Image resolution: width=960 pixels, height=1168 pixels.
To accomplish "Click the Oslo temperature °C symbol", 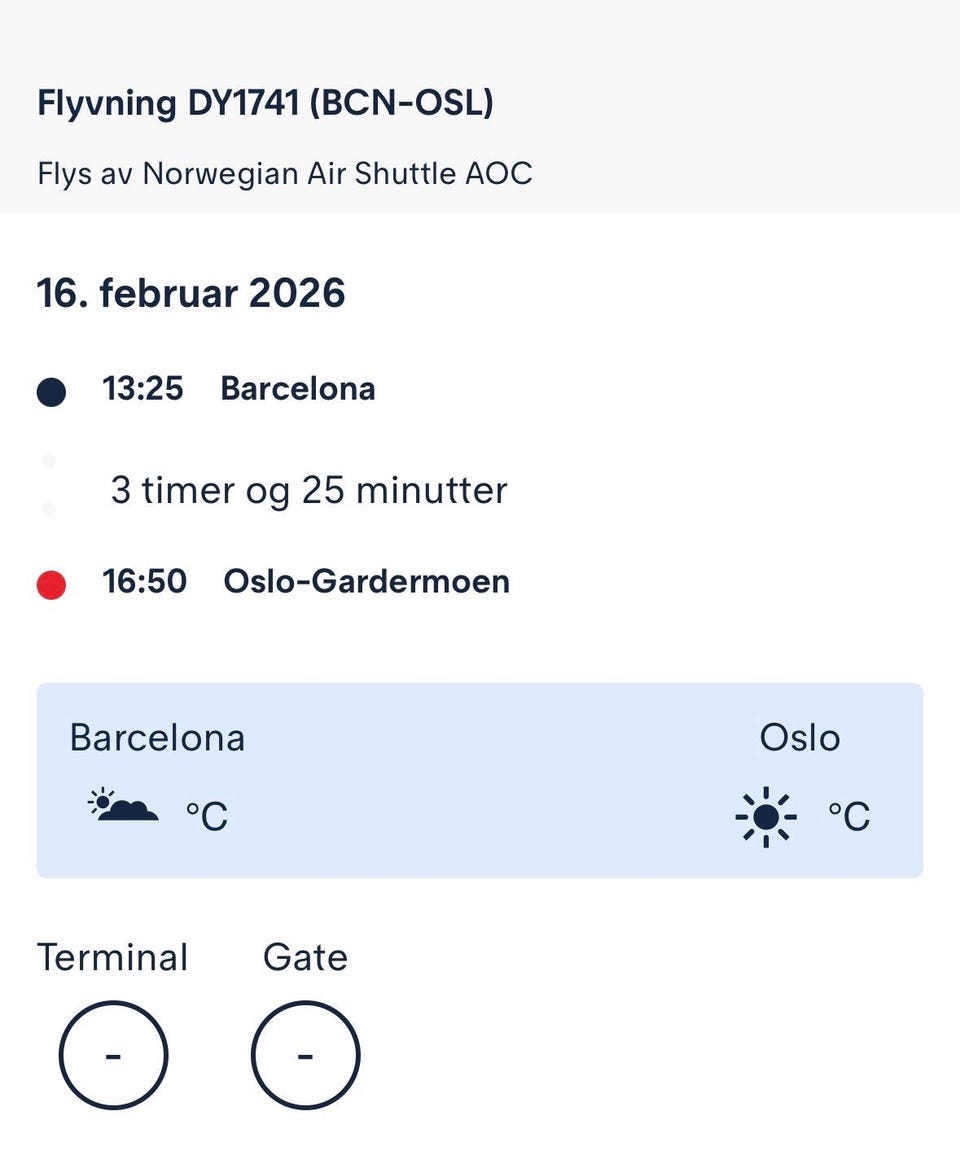I will [849, 817].
